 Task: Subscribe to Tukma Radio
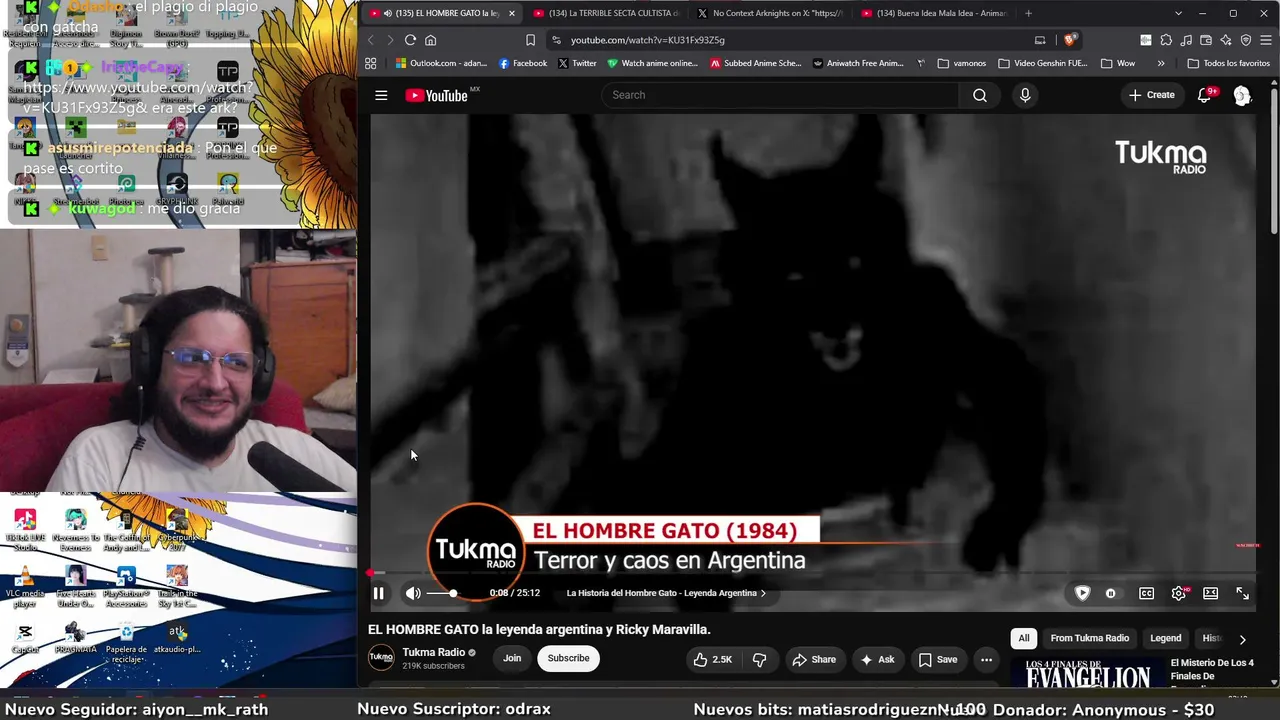[x=568, y=658]
